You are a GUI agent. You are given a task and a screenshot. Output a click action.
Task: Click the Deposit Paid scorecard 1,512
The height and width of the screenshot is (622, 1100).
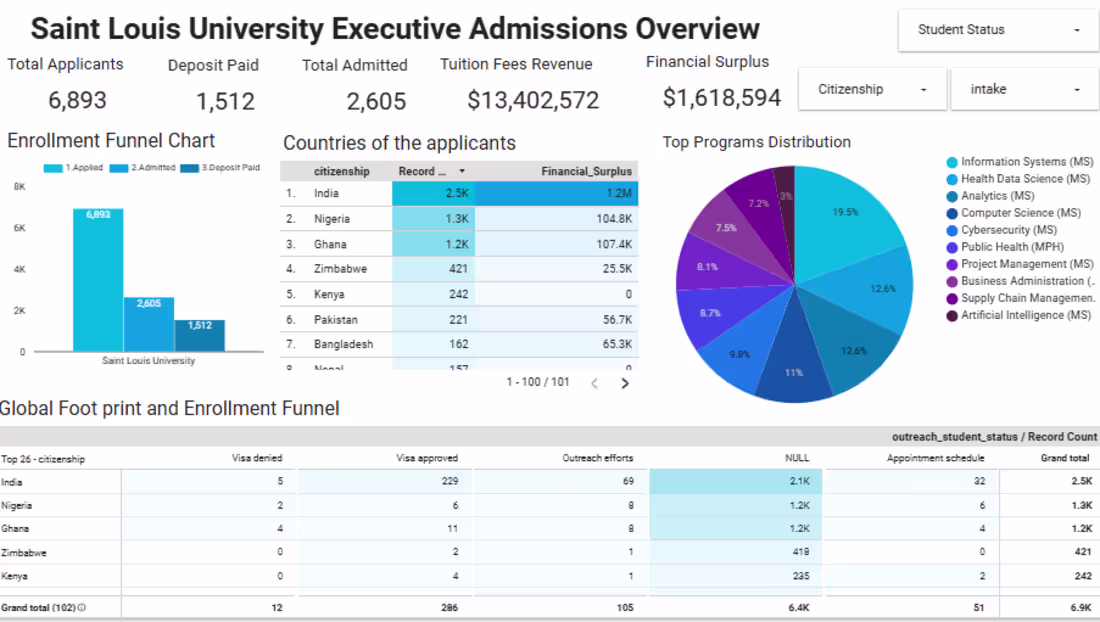[225, 102]
